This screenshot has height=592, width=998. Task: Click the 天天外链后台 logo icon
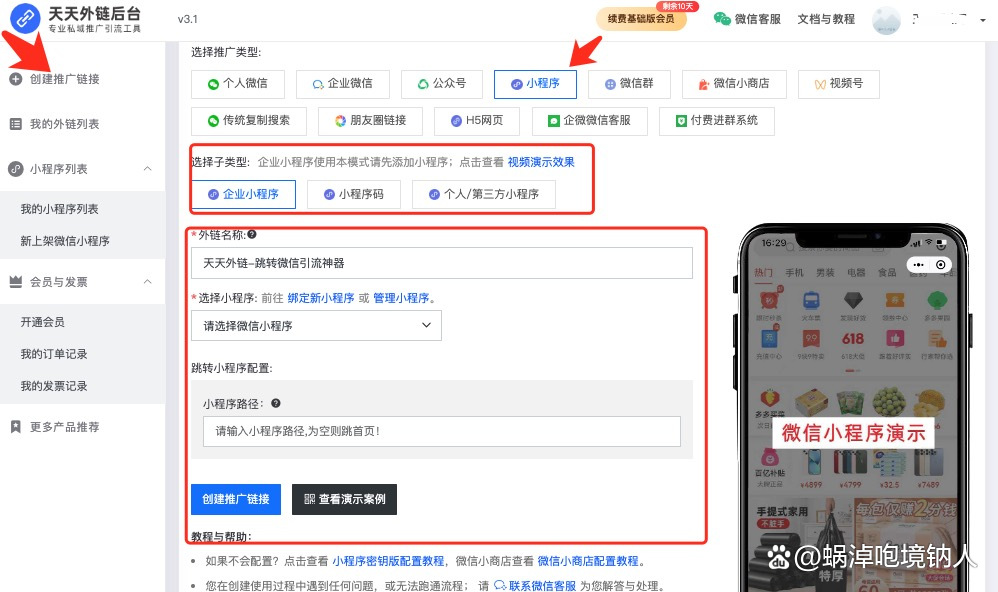pos(25,18)
